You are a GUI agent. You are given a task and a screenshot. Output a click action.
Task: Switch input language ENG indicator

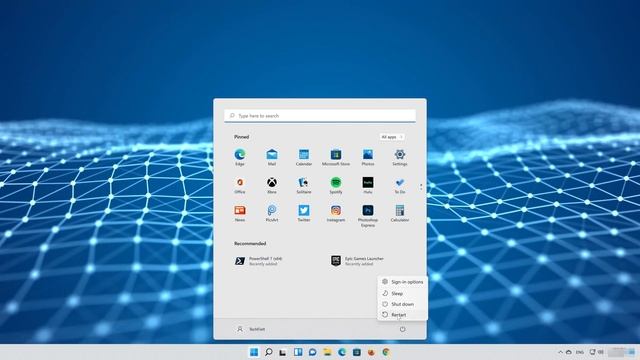point(580,352)
